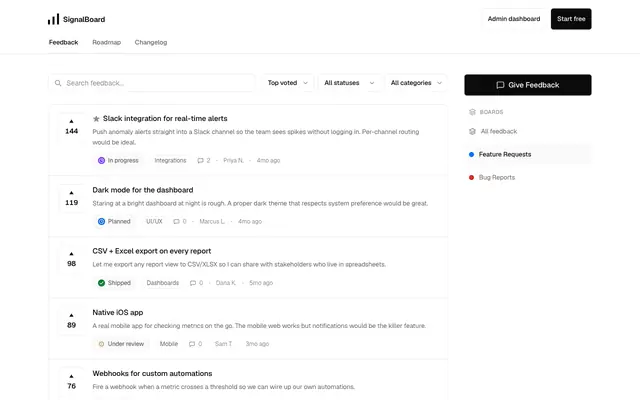Click the UI/UX category tag
Viewport: 640px width, 400px height.
pos(154,222)
